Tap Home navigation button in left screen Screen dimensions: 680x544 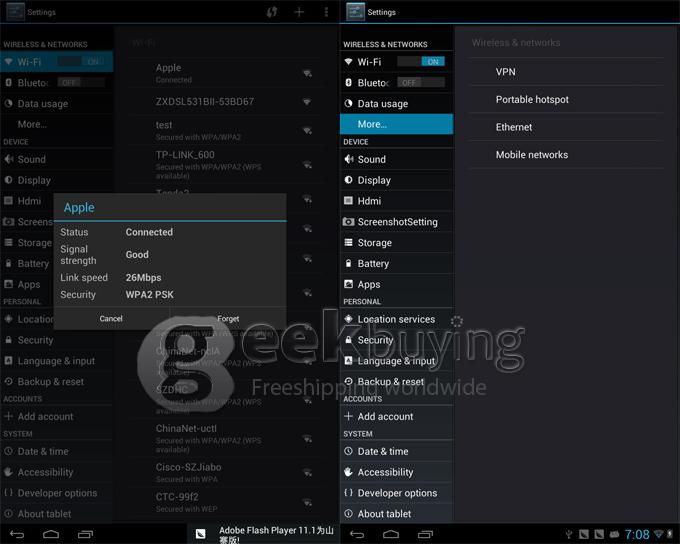[51, 534]
